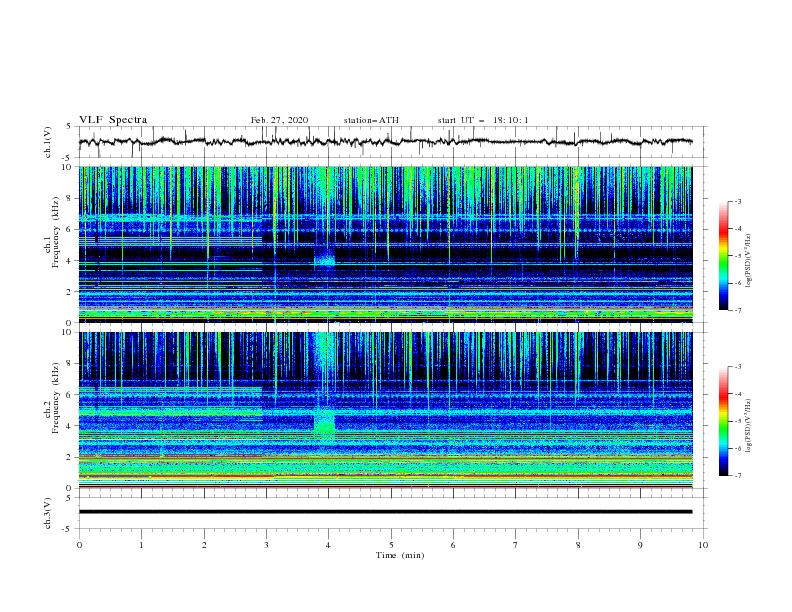The width and height of the screenshot is (792, 612).
Task: Click the "-5" label on ch.1 colorbar
Action: coord(737,256)
